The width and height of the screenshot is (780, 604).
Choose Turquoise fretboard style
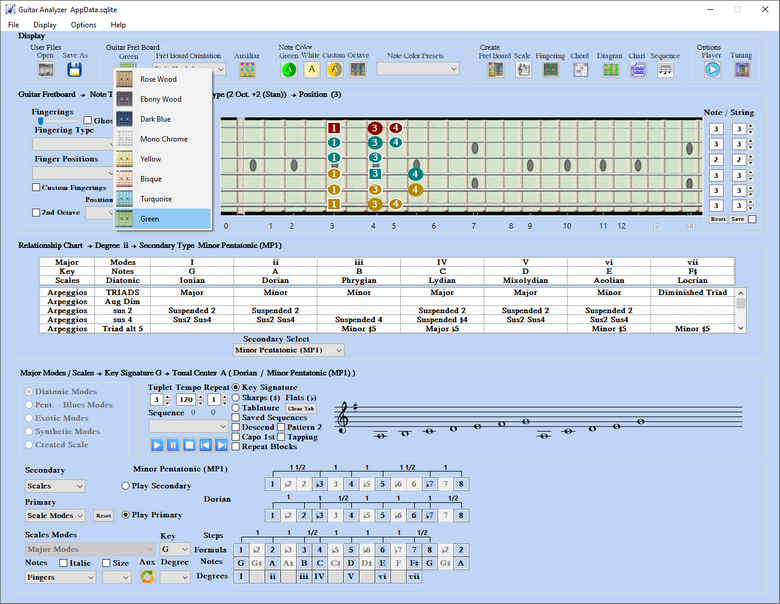coord(163,199)
